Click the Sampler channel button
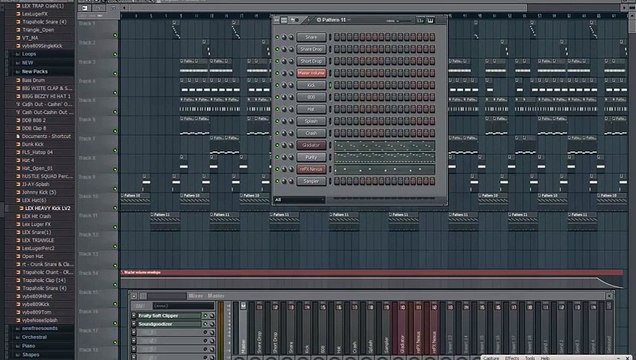The image size is (636, 360). click(x=311, y=181)
